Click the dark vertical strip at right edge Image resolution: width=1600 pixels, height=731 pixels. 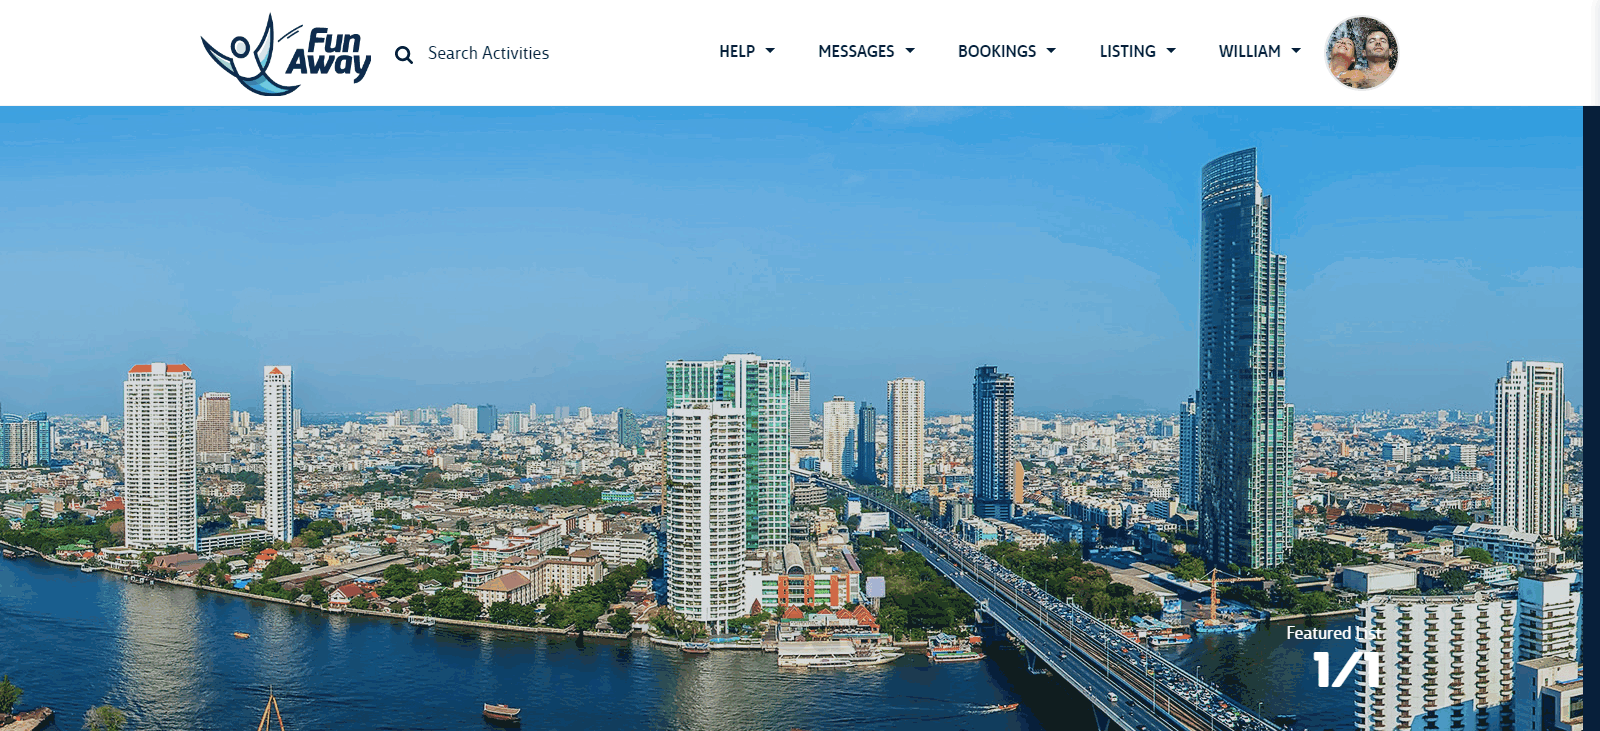coord(1591,418)
